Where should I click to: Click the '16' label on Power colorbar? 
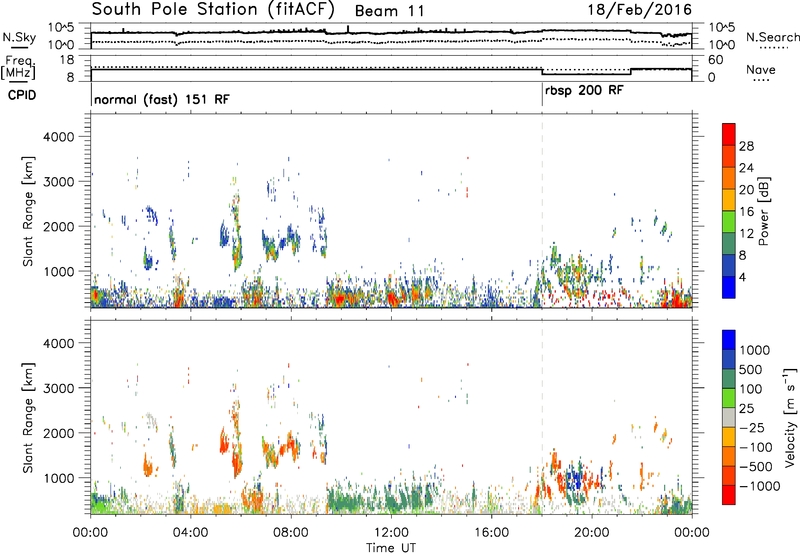click(746, 212)
